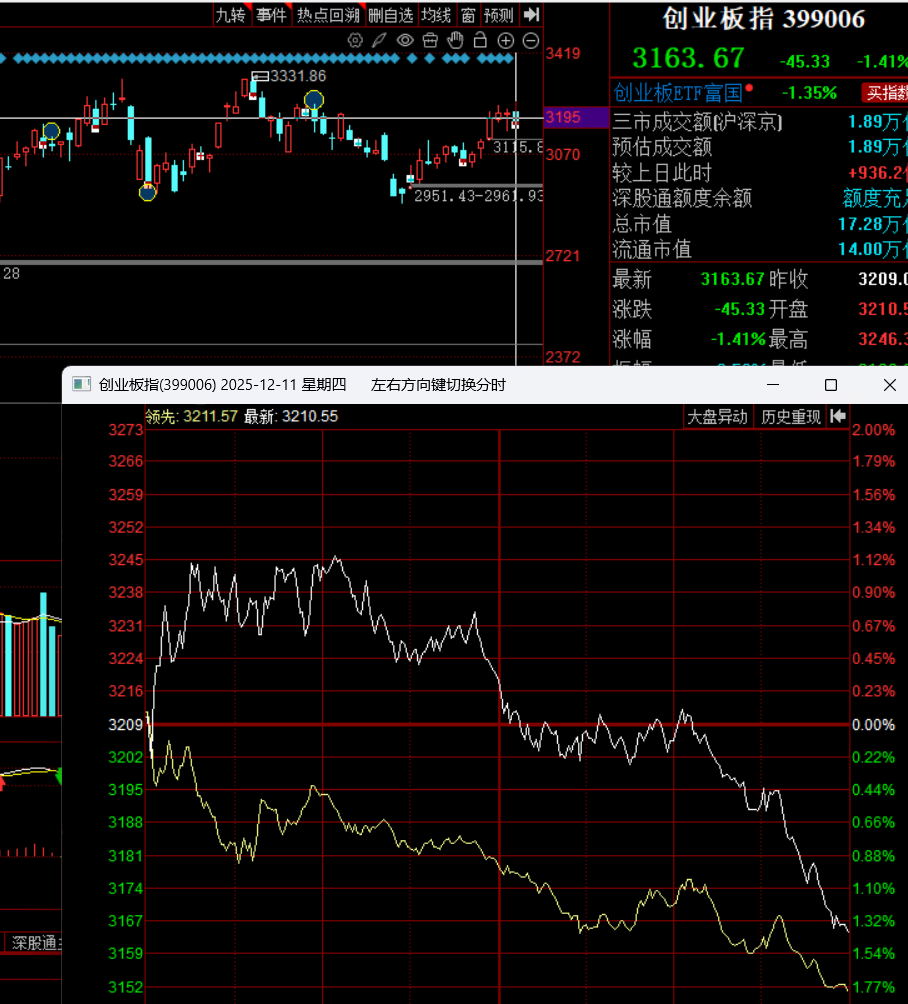Toggle the 均线 moving average display
This screenshot has height=1004, width=908.
coord(436,15)
